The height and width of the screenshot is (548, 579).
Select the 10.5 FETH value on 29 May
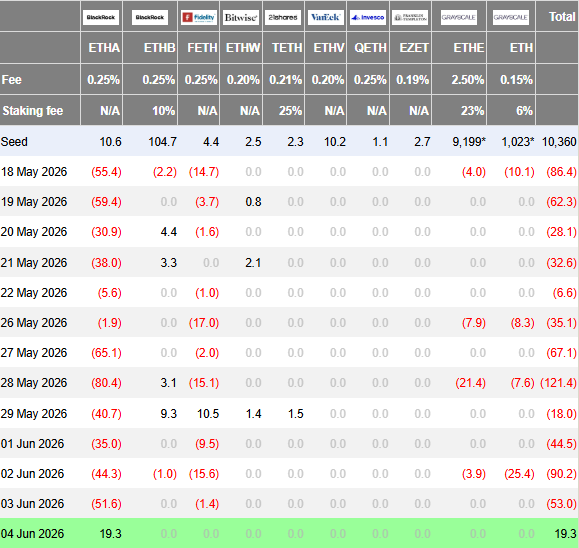point(208,414)
